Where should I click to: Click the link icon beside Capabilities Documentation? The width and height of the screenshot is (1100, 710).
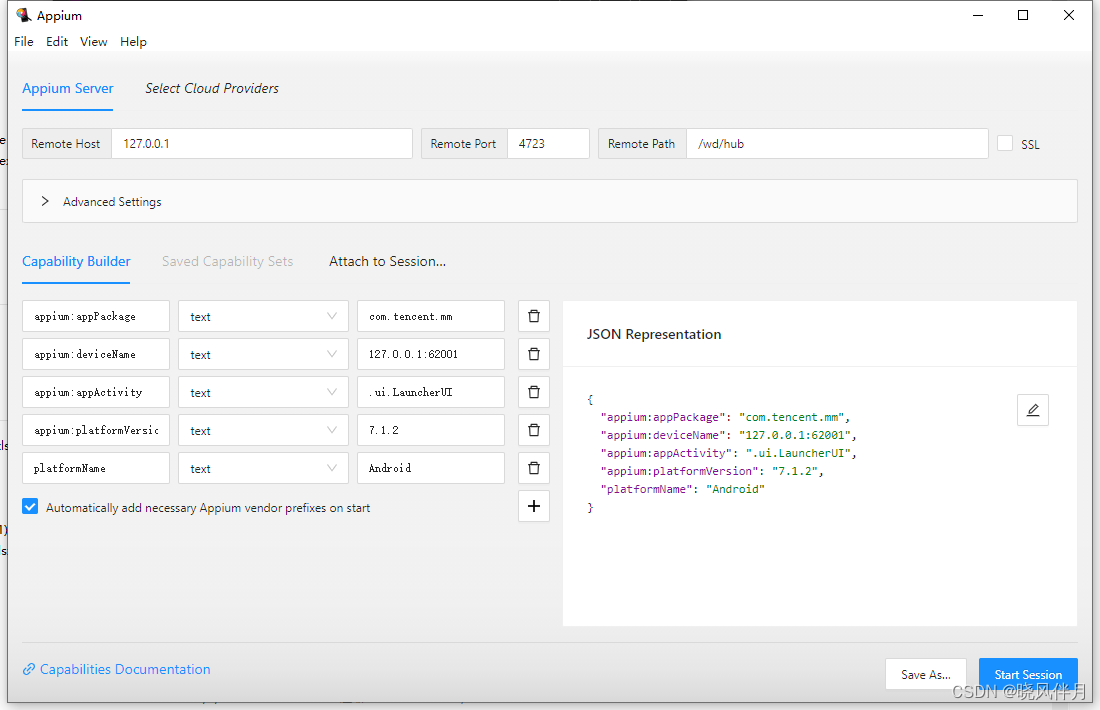coord(29,669)
